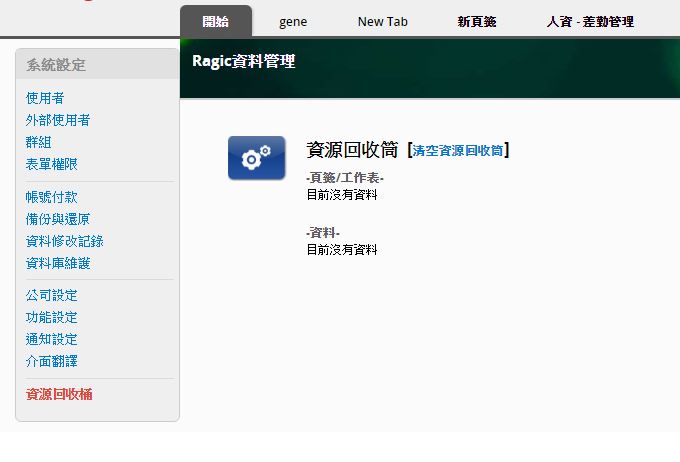
Task: Open the 新頁籤 tab
Action: click(477, 22)
